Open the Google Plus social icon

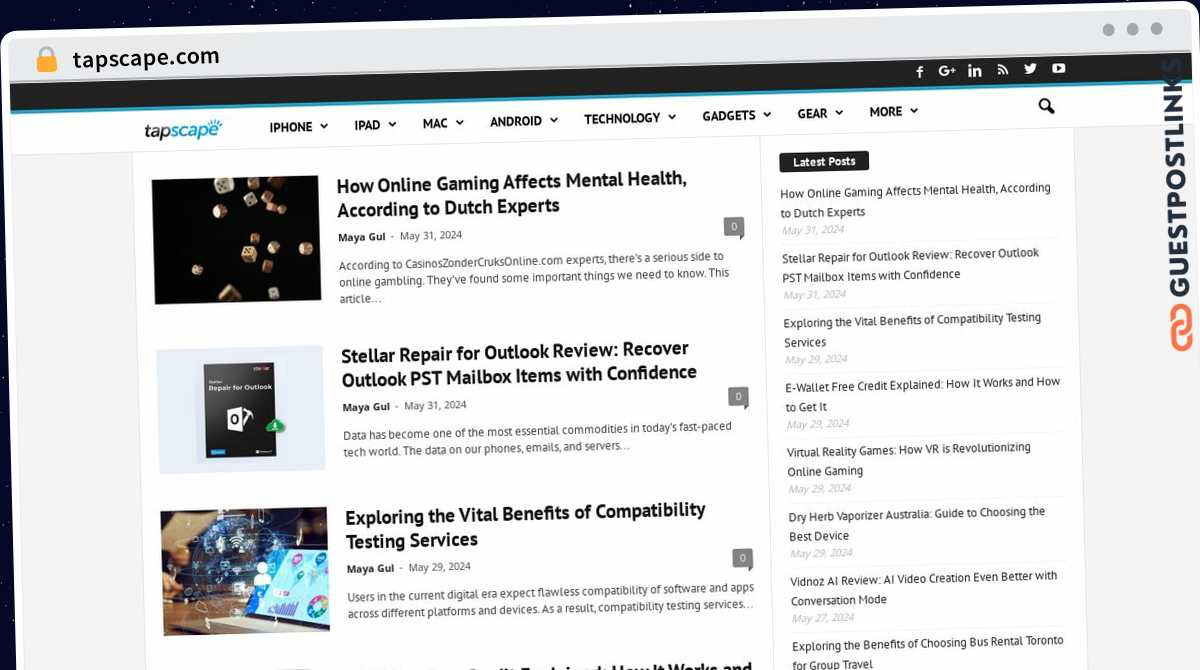[x=947, y=71]
